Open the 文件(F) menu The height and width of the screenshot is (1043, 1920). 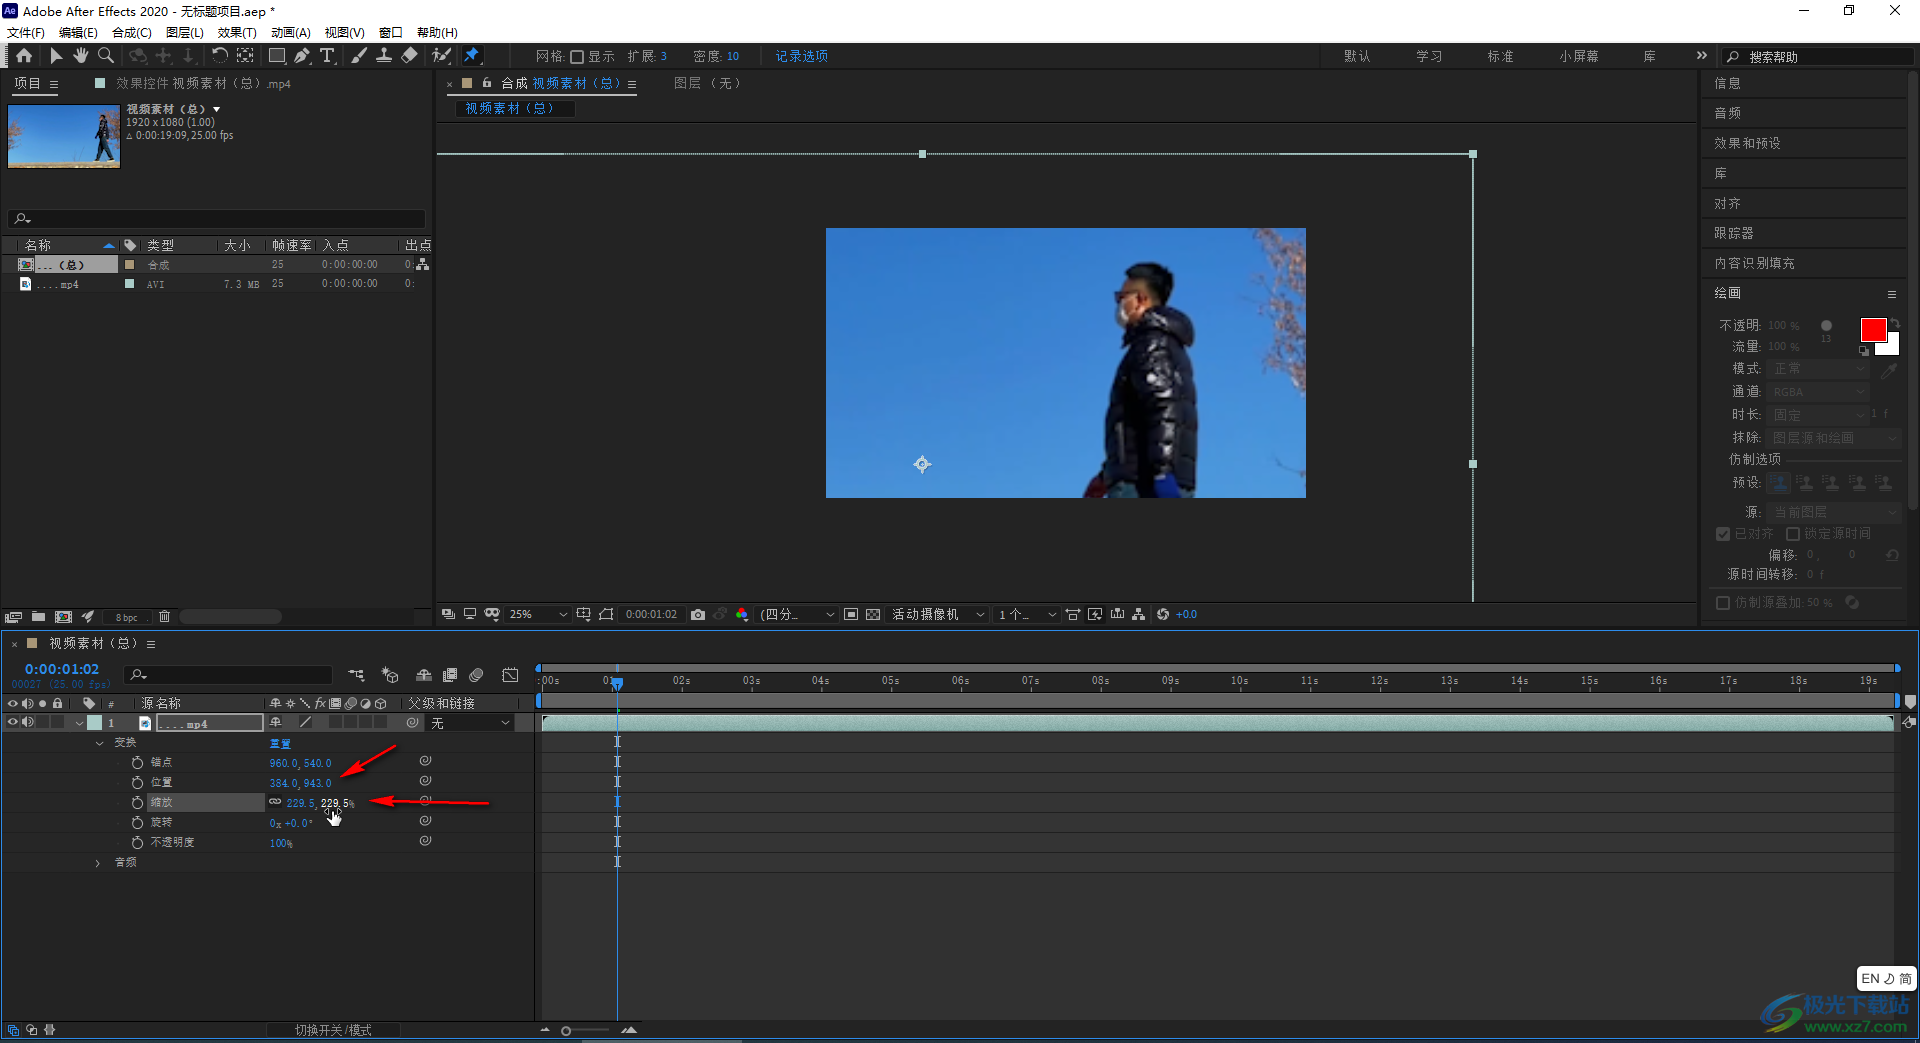pyautogui.click(x=26, y=33)
